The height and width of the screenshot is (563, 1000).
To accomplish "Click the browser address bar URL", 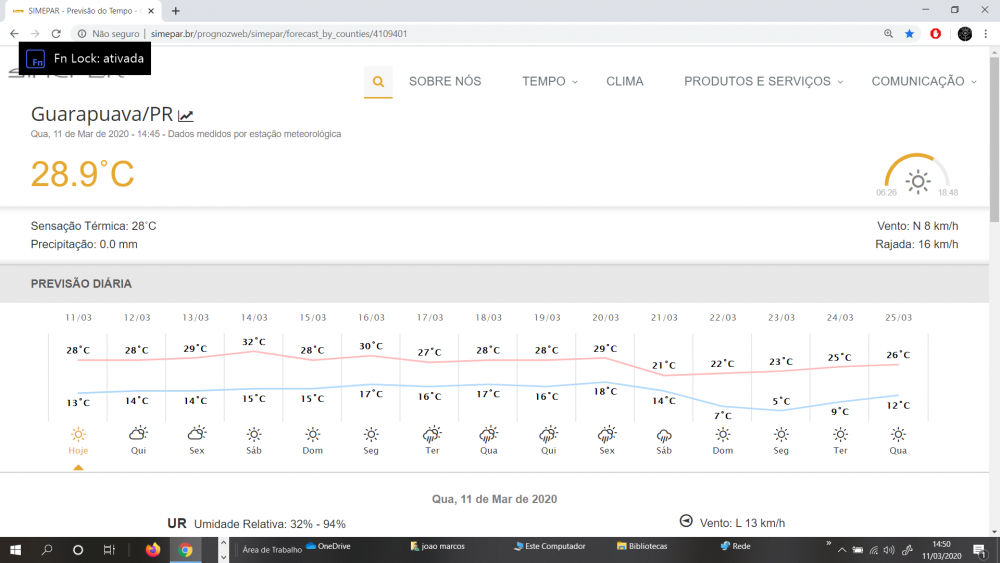I will point(278,33).
